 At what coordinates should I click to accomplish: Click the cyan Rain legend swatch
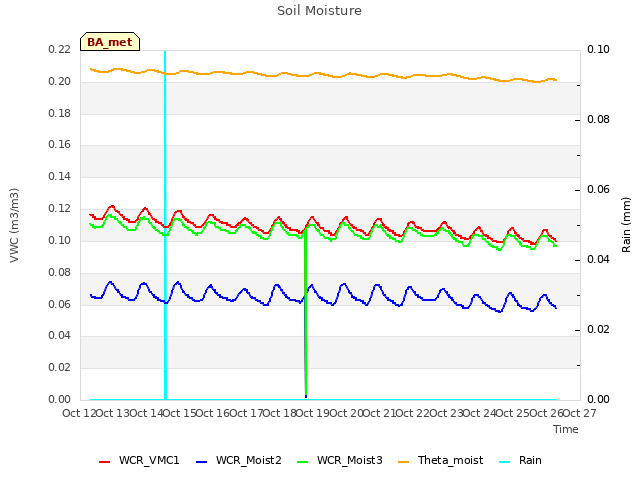[x=505, y=462]
